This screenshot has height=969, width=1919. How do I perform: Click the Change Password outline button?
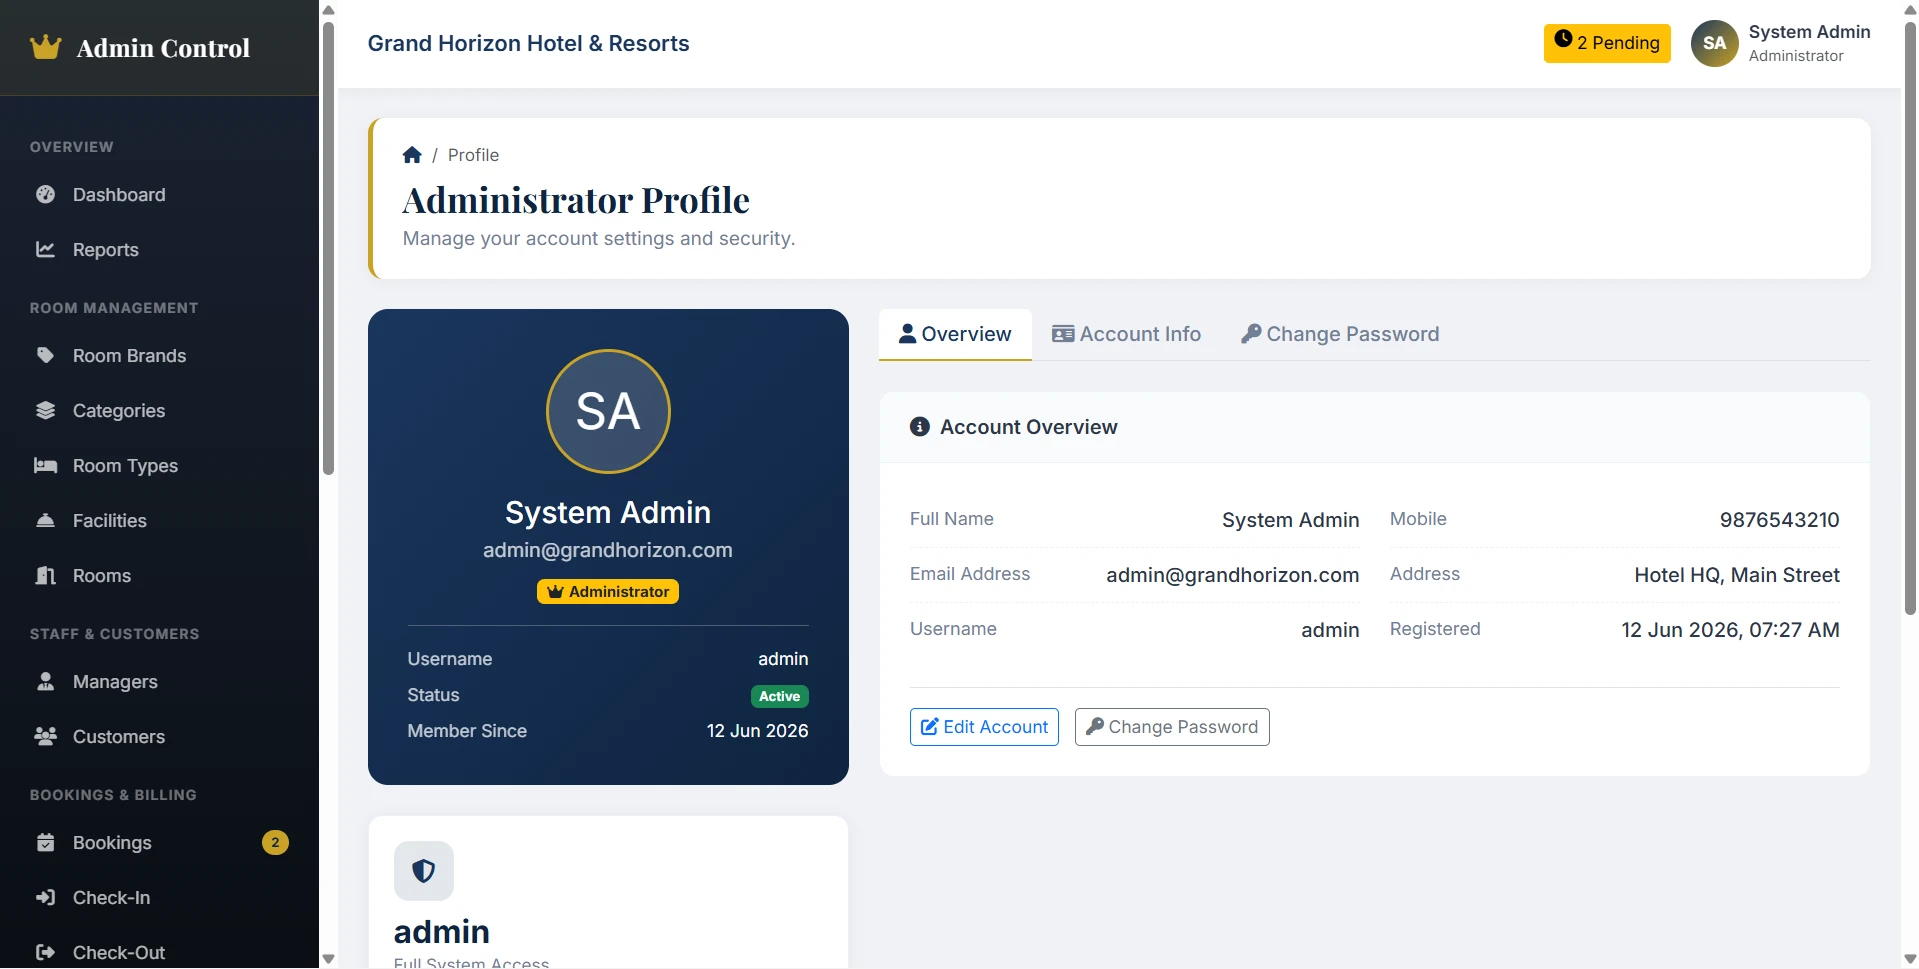[x=1172, y=727]
